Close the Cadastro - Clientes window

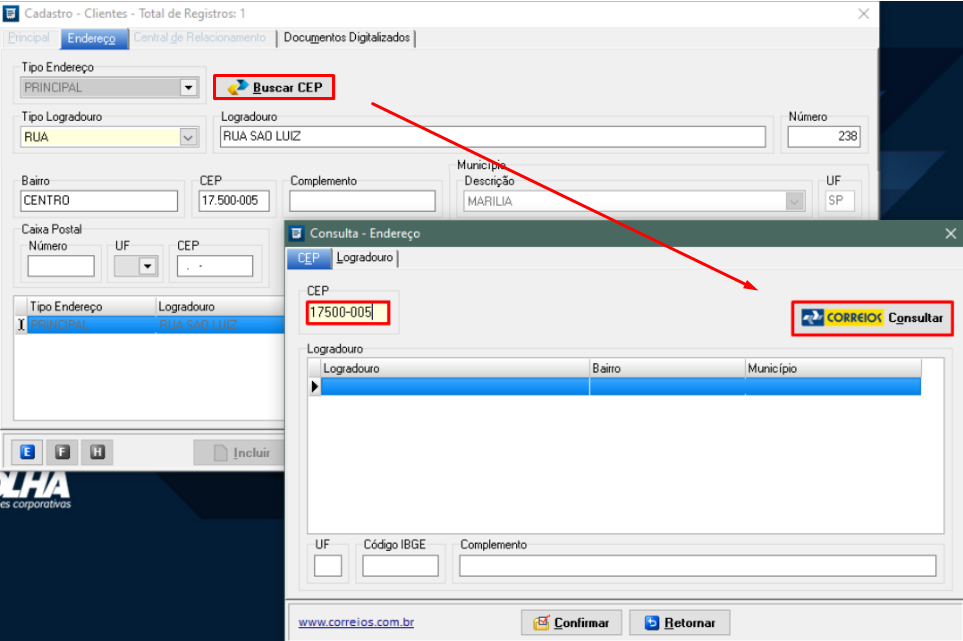pos(864,13)
